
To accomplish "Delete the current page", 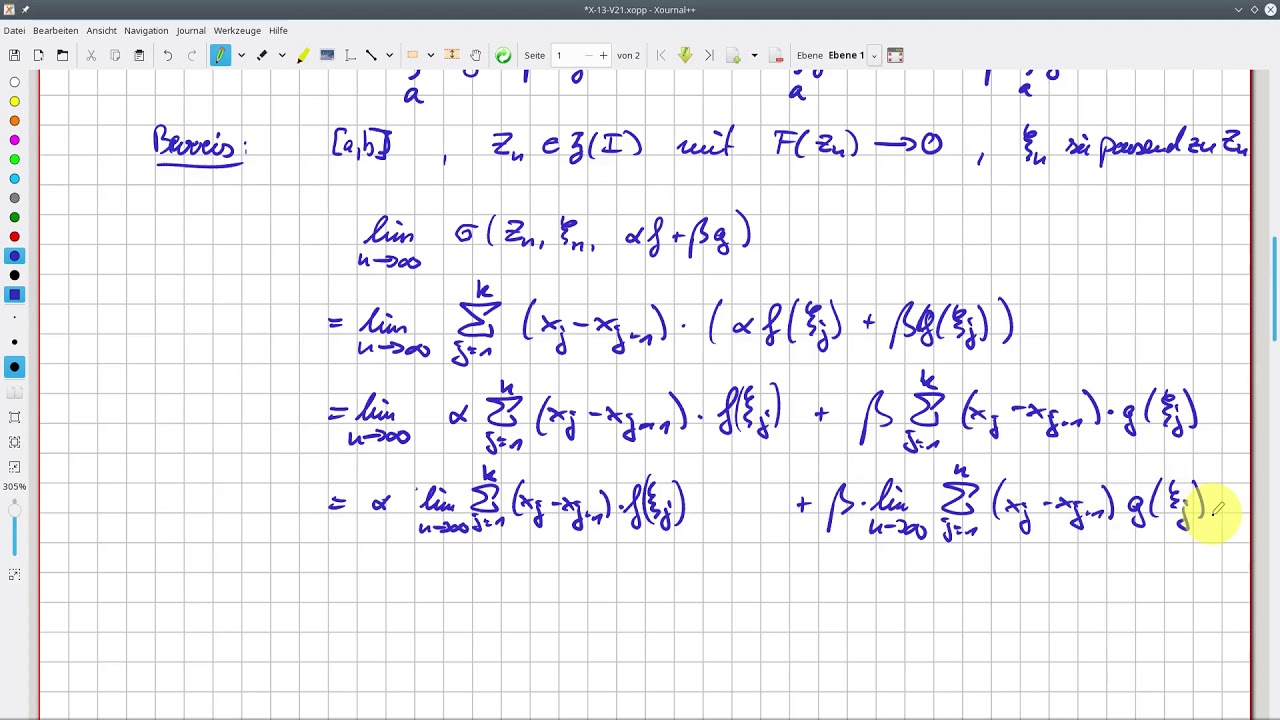I will [x=775, y=55].
